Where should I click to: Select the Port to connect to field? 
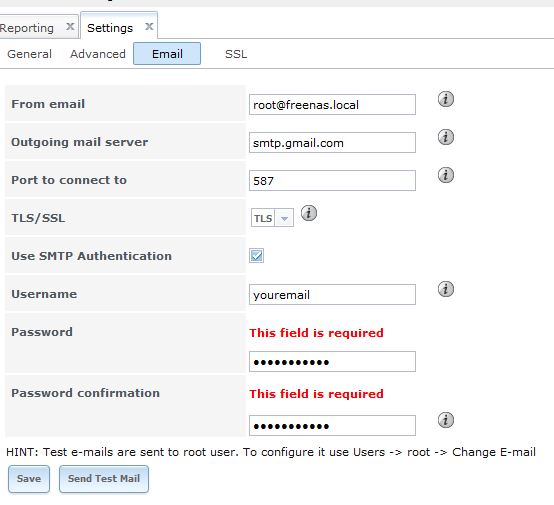point(332,181)
